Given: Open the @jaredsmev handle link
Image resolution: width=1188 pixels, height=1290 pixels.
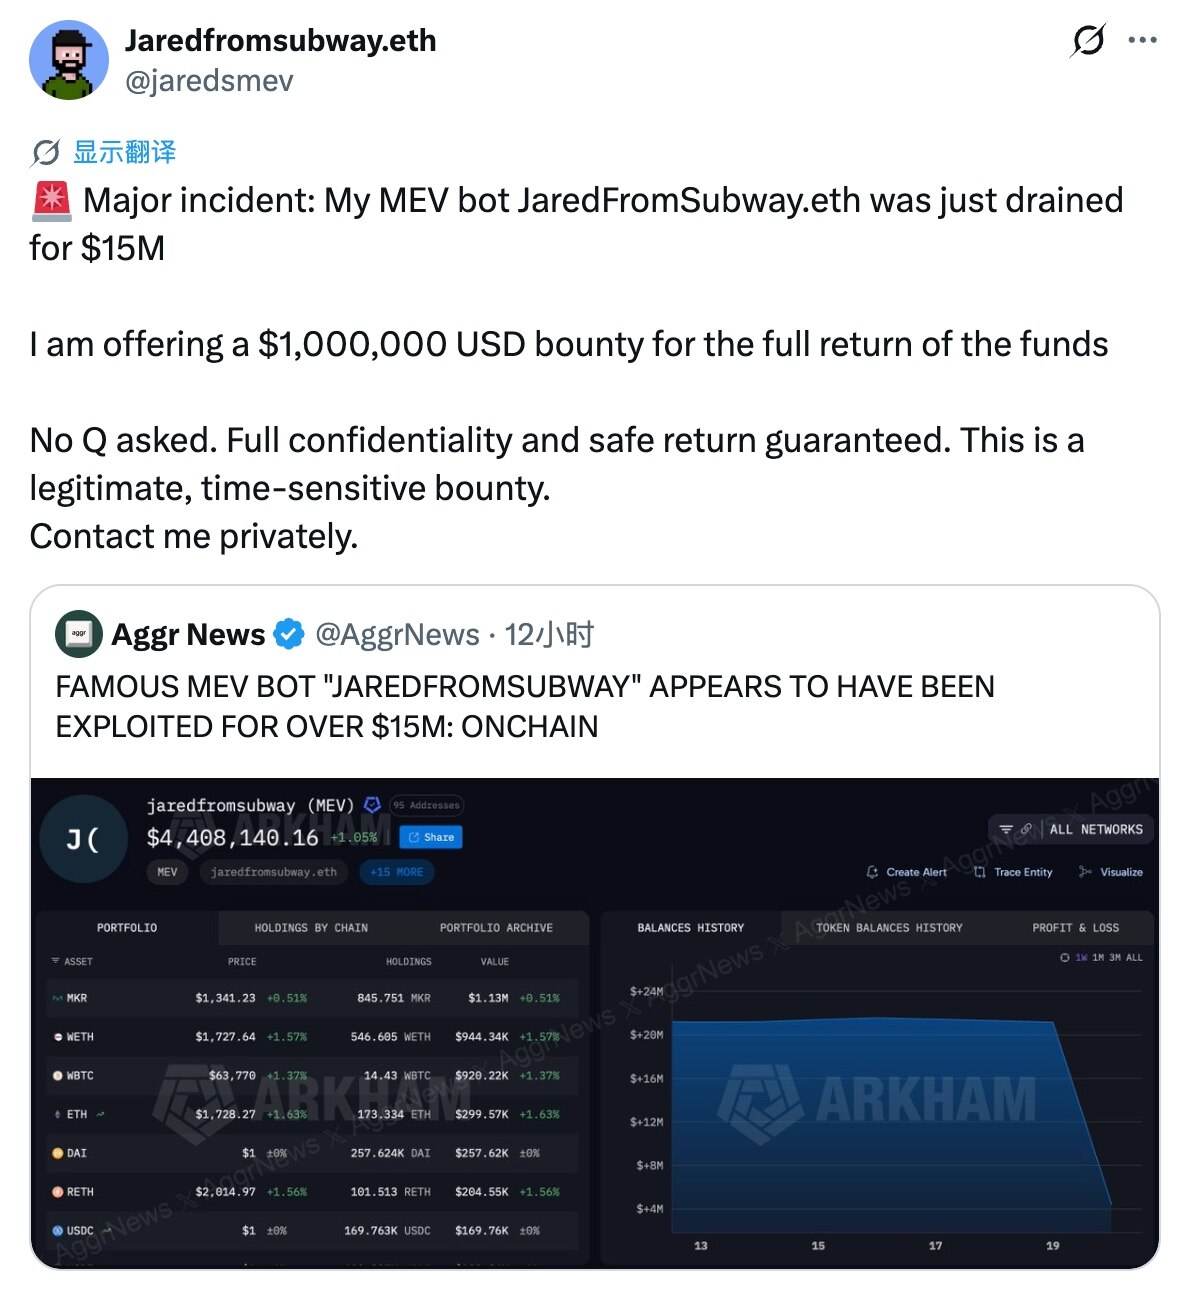Looking at the screenshot, I should click(209, 81).
